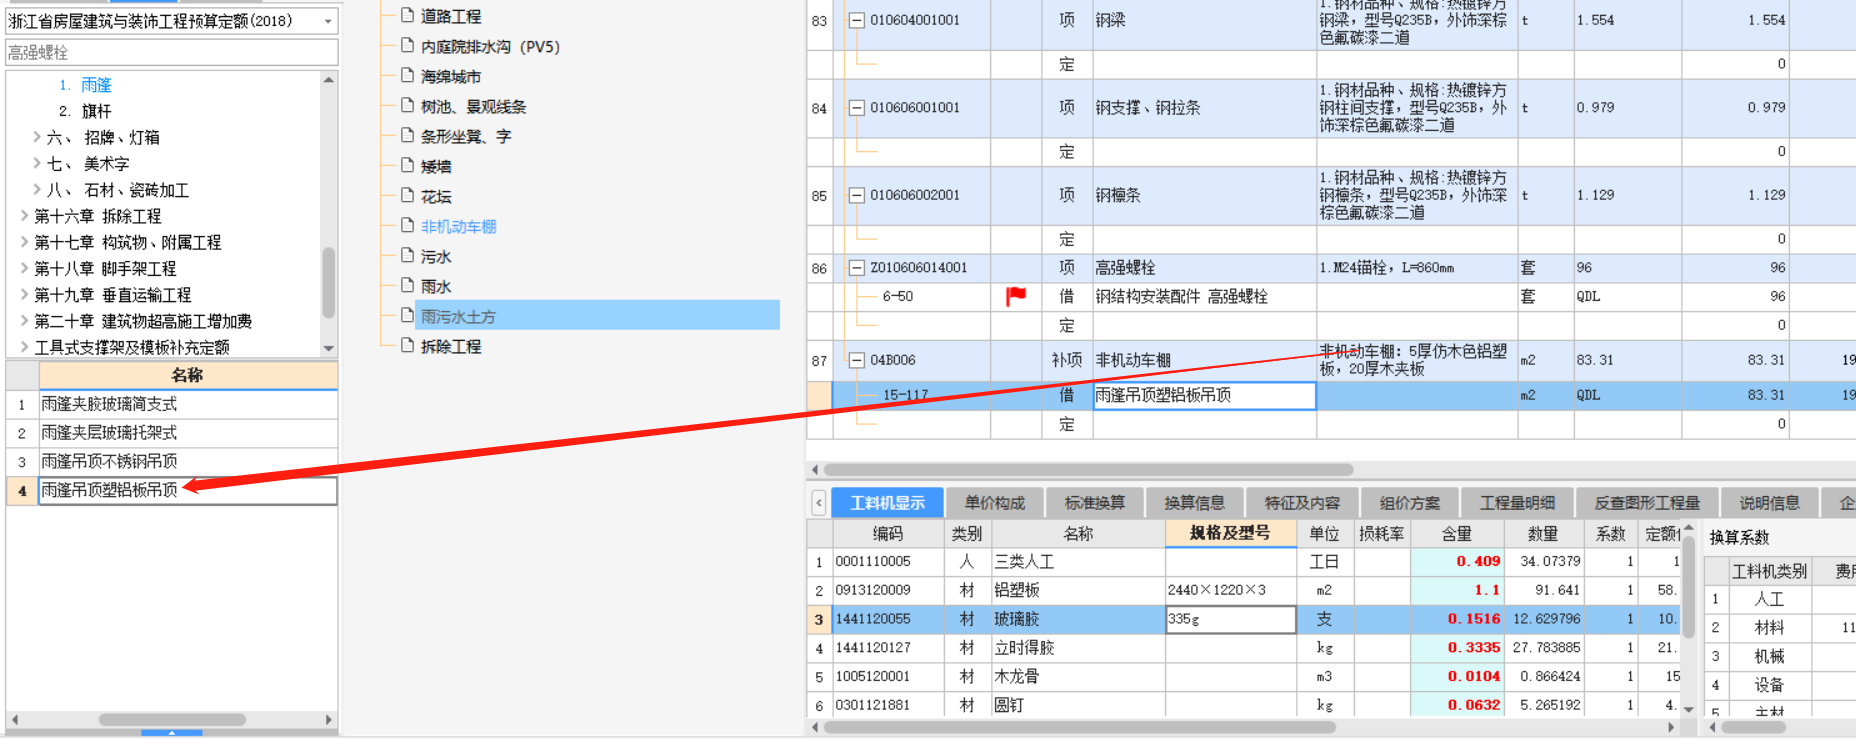Image resolution: width=1856 pixels, height=739 pixels.
Task: Click the name field 雨篷吊顶塑铝板吊顶 in row 15-117
Action: [1204, 395]
